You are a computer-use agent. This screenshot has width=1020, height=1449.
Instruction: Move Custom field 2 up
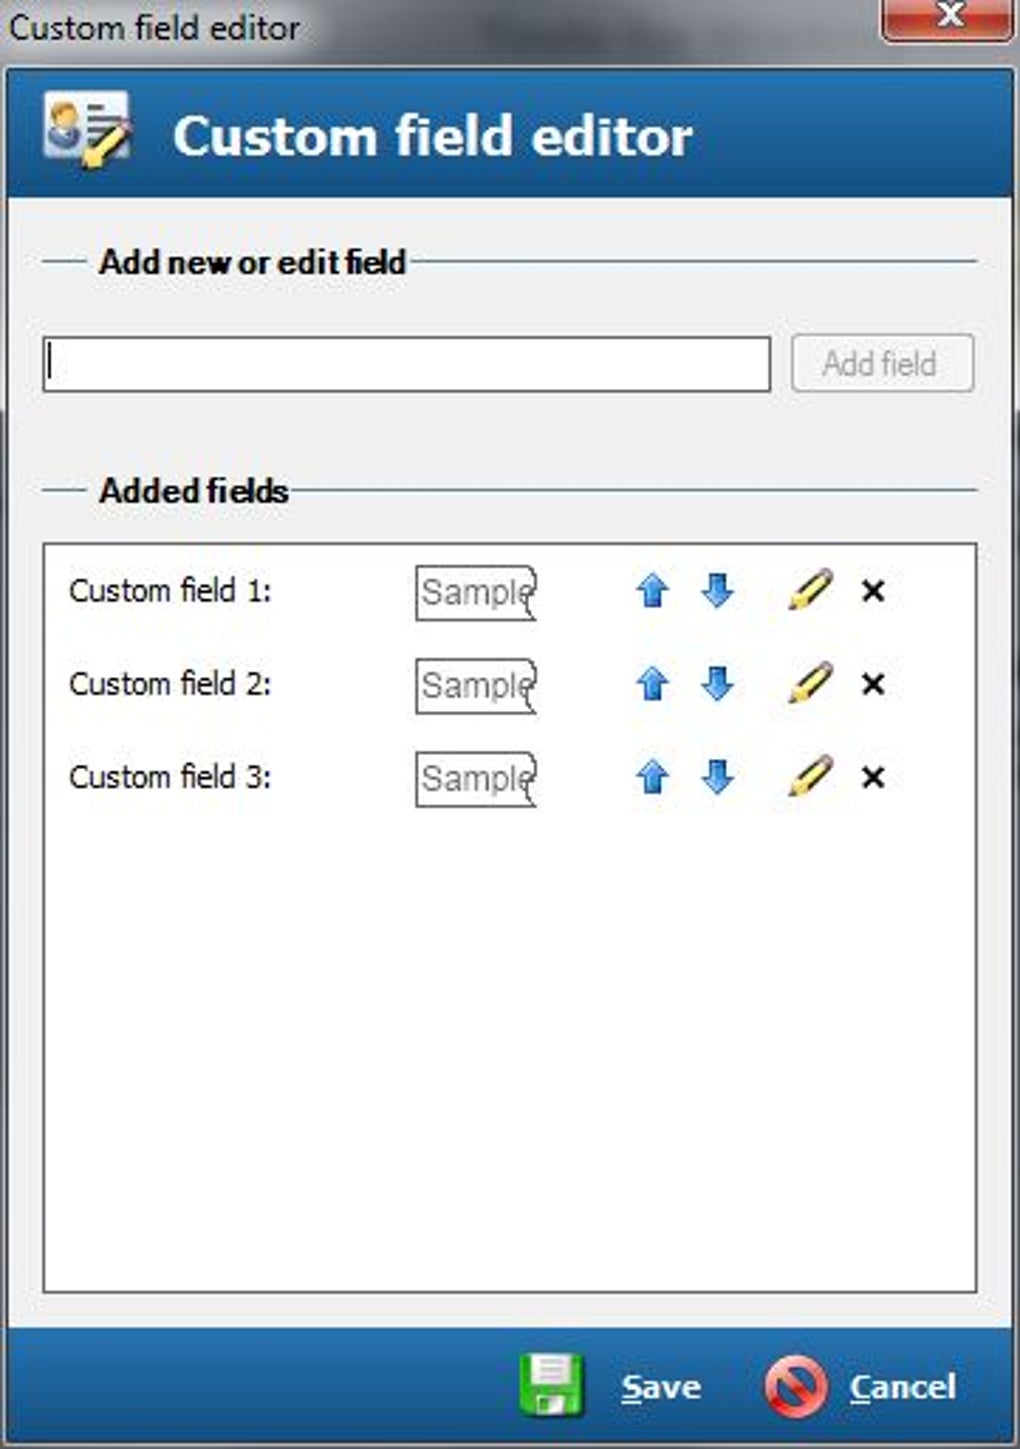652,684
